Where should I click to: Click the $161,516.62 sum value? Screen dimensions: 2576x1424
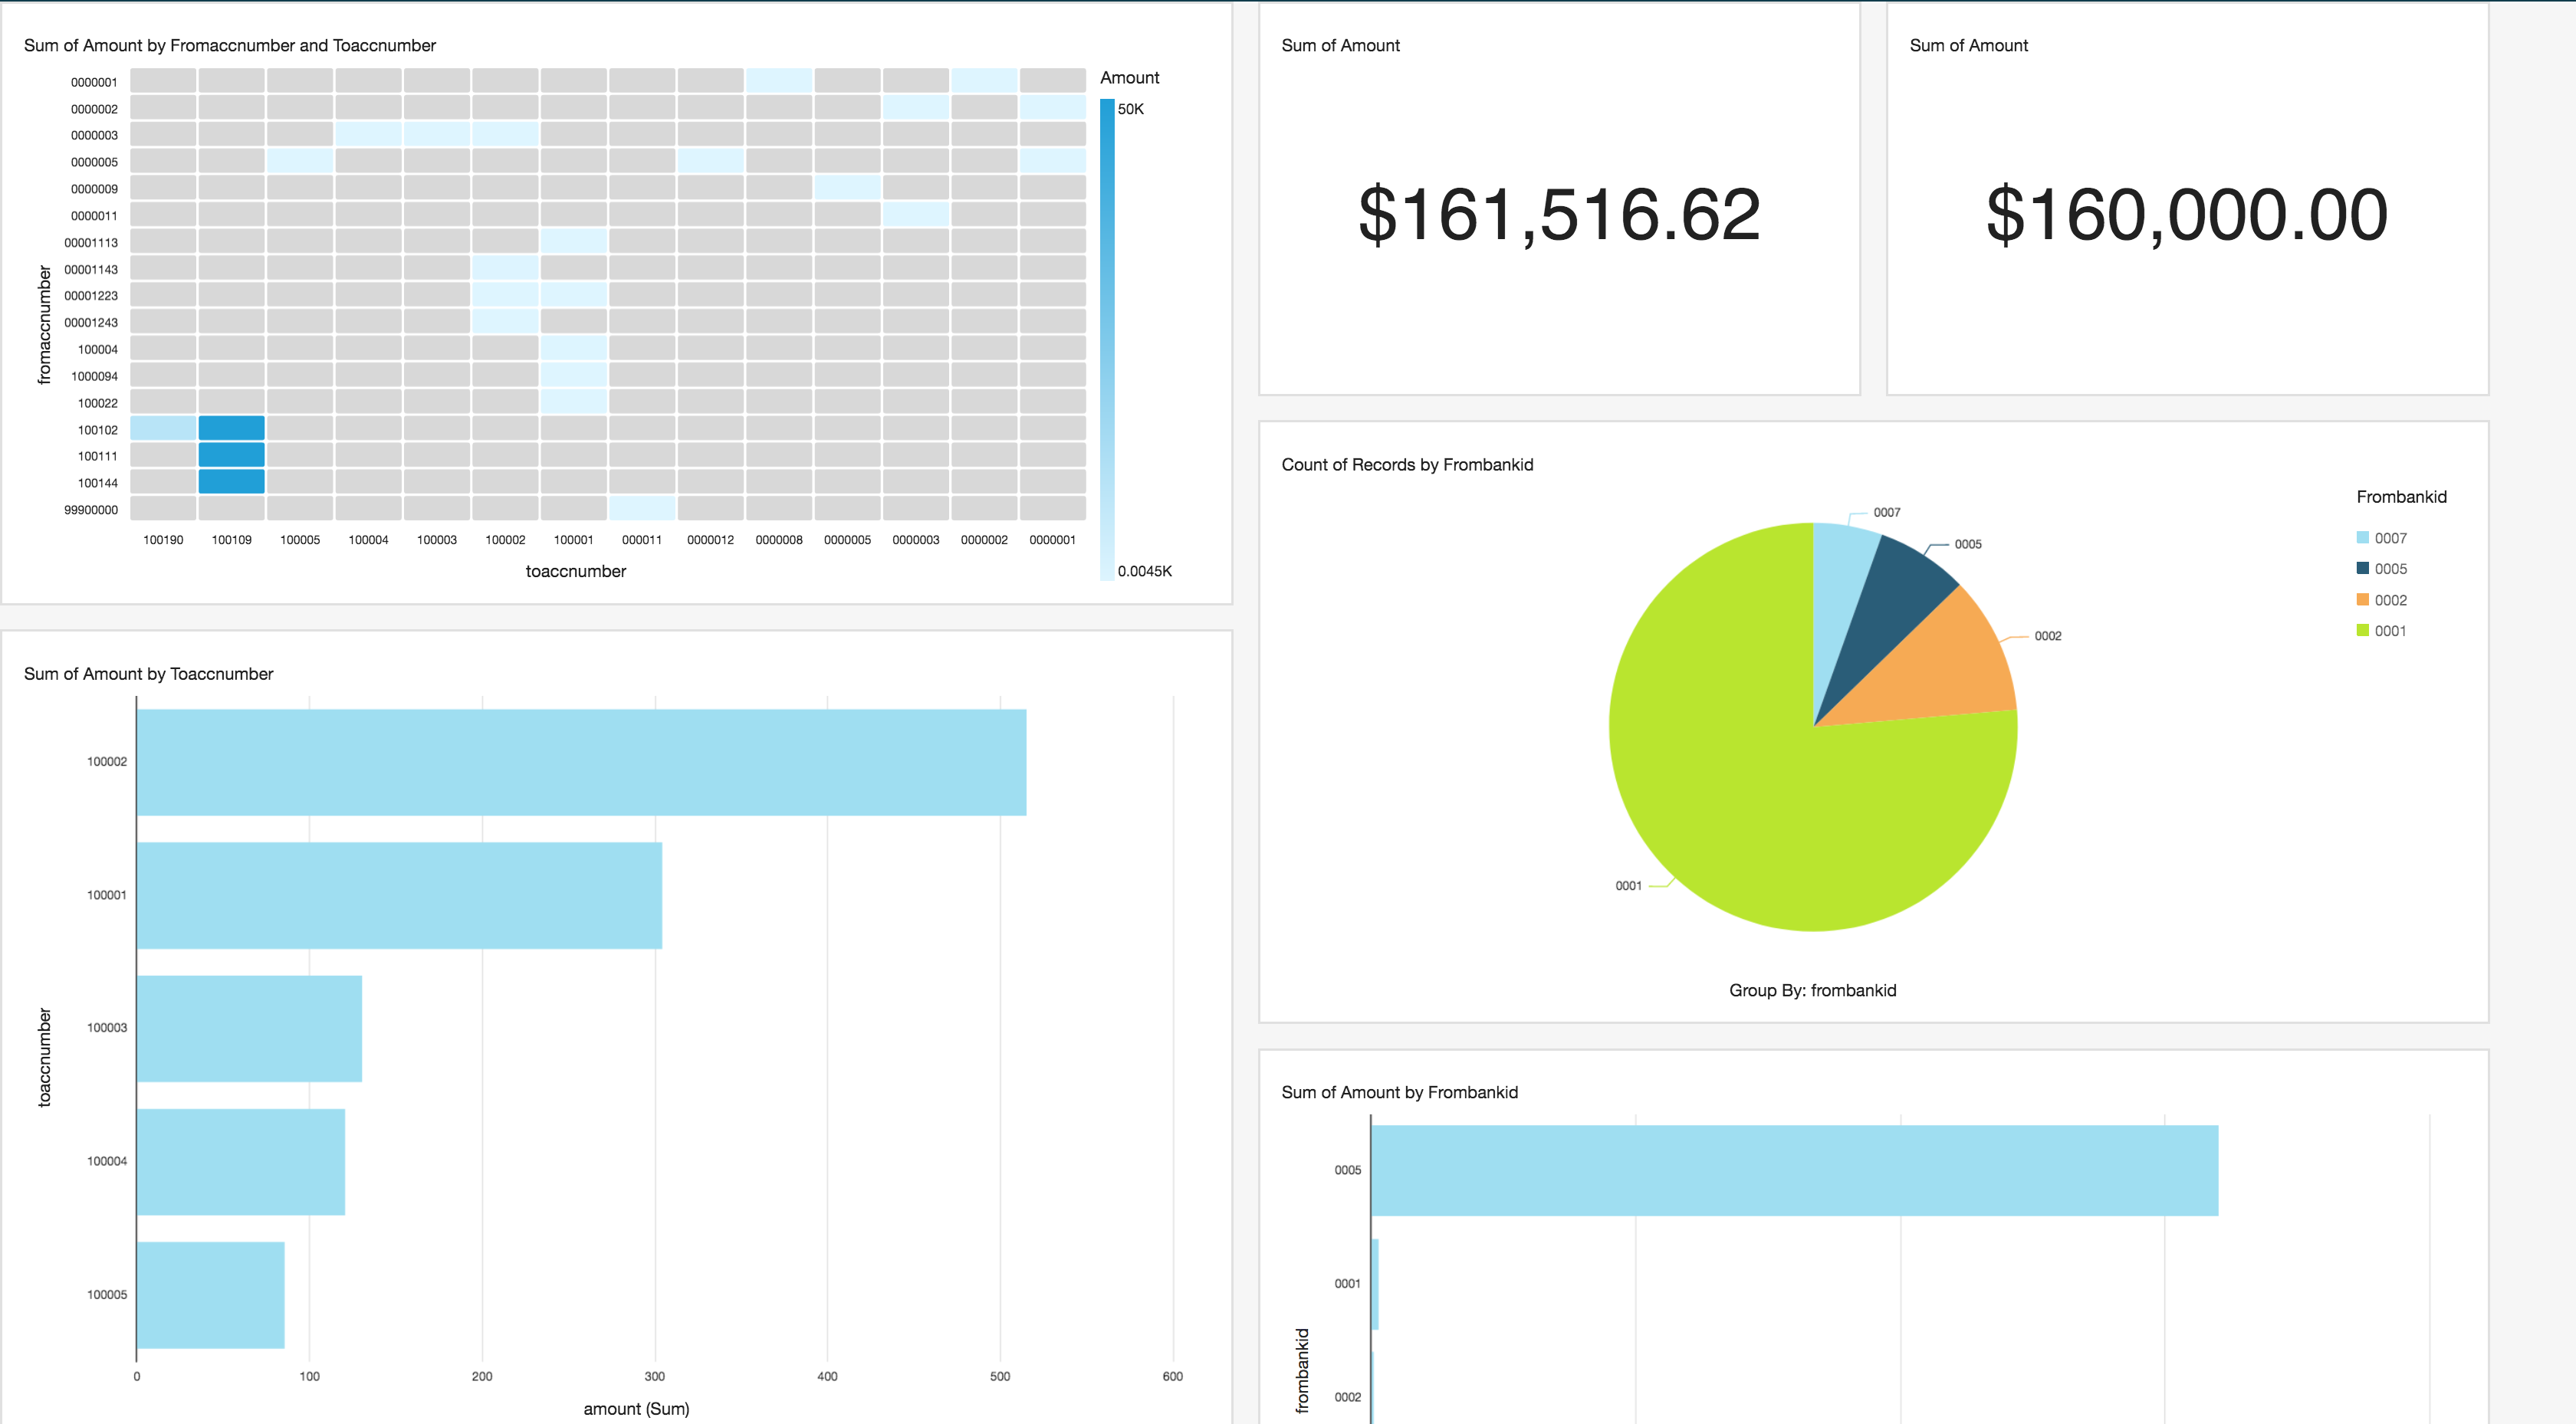pos(1558,215)
